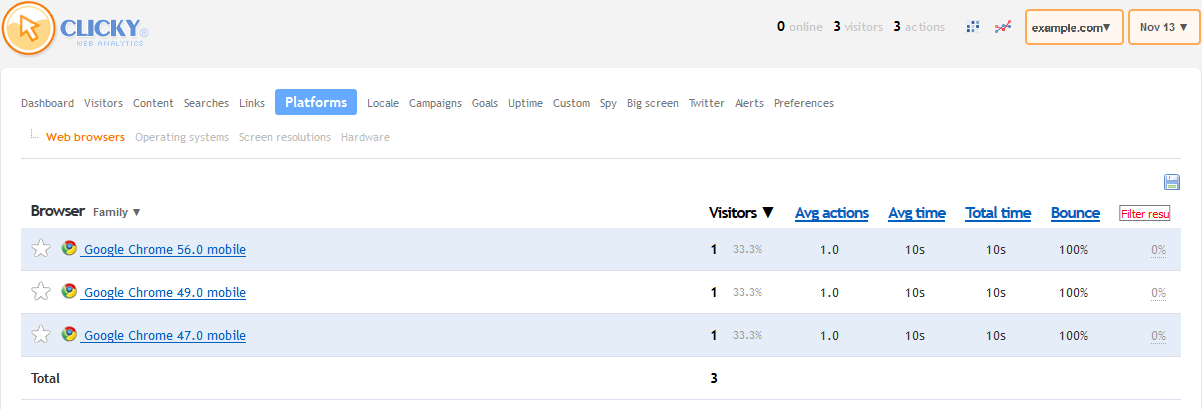Open the example.com site dropdown

(1073, 28)
